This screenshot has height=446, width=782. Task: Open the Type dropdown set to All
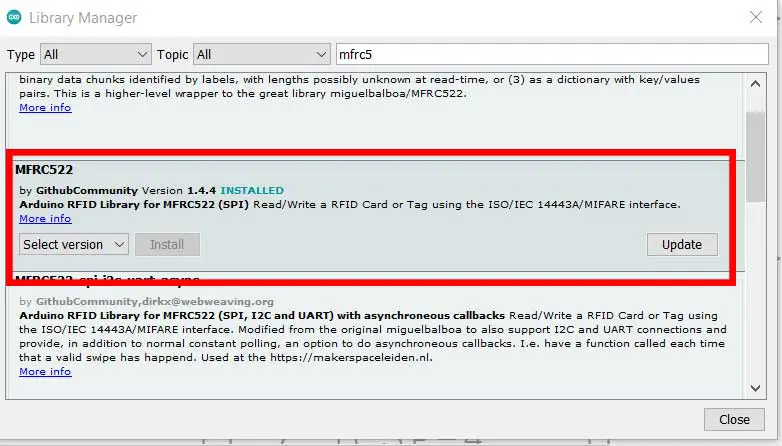(95, 54)
